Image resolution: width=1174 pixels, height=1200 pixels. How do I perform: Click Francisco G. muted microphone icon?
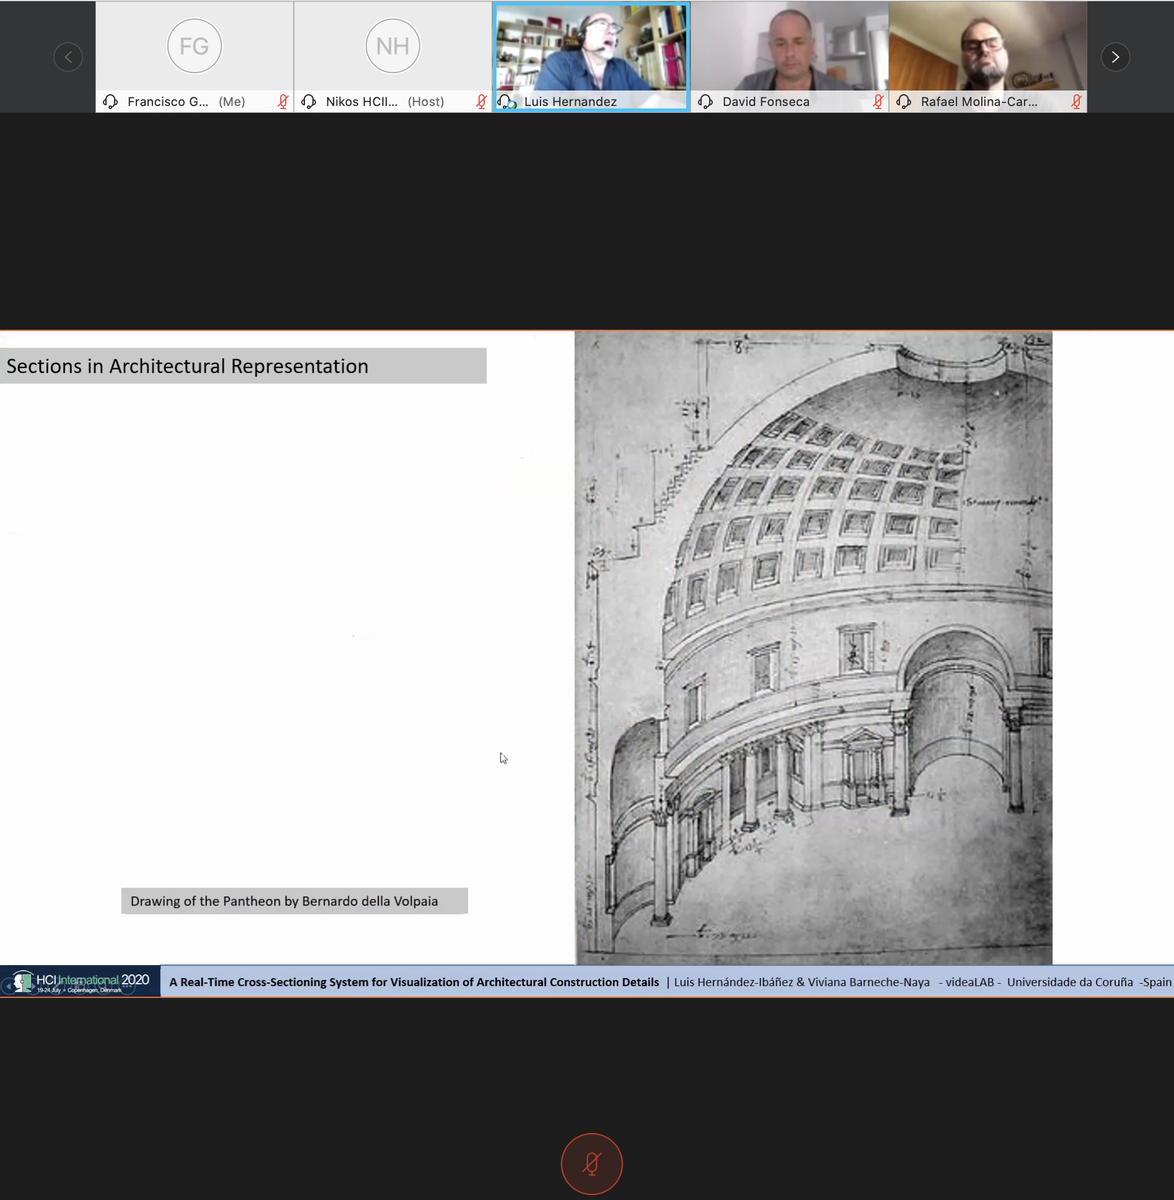[283, 101]
